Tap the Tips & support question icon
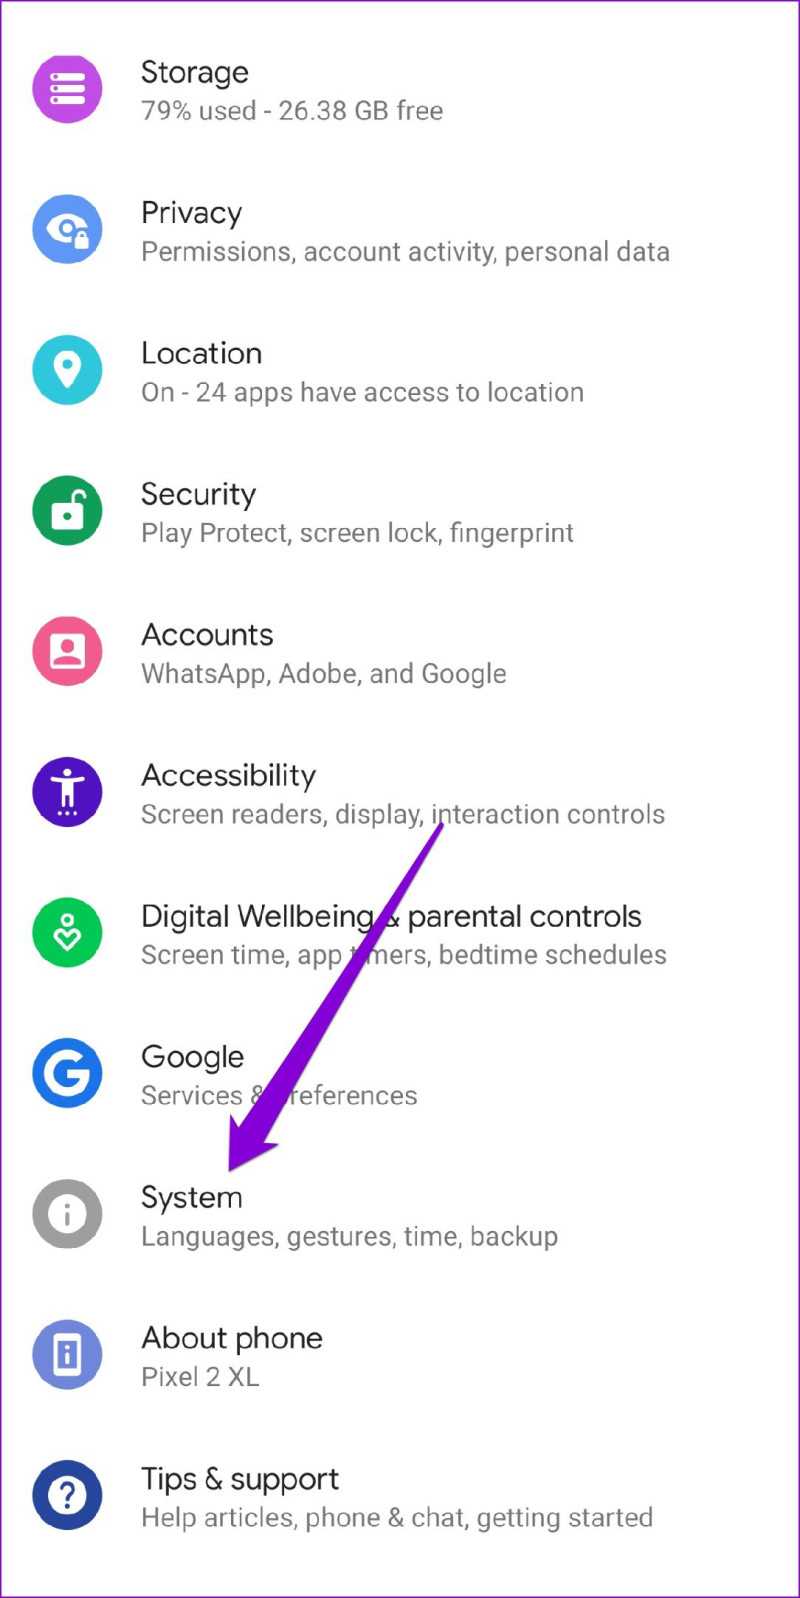This screenshot has height=1598, width=800. 67,1496
